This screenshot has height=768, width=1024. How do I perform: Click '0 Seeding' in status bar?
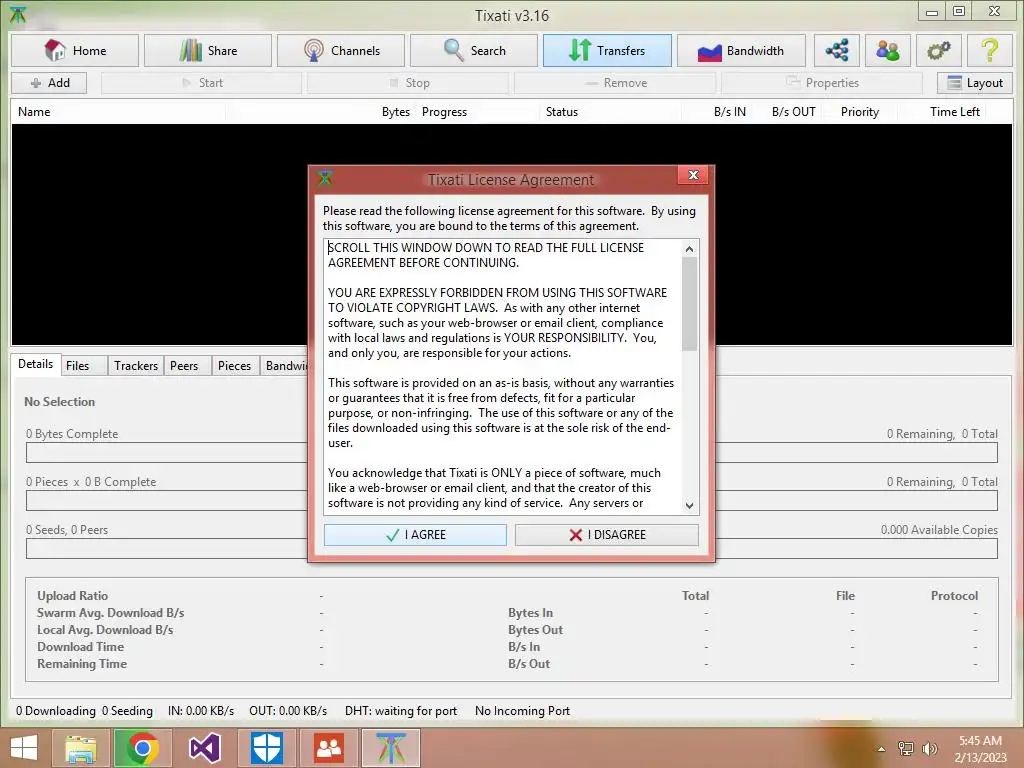tap(127, 711)
